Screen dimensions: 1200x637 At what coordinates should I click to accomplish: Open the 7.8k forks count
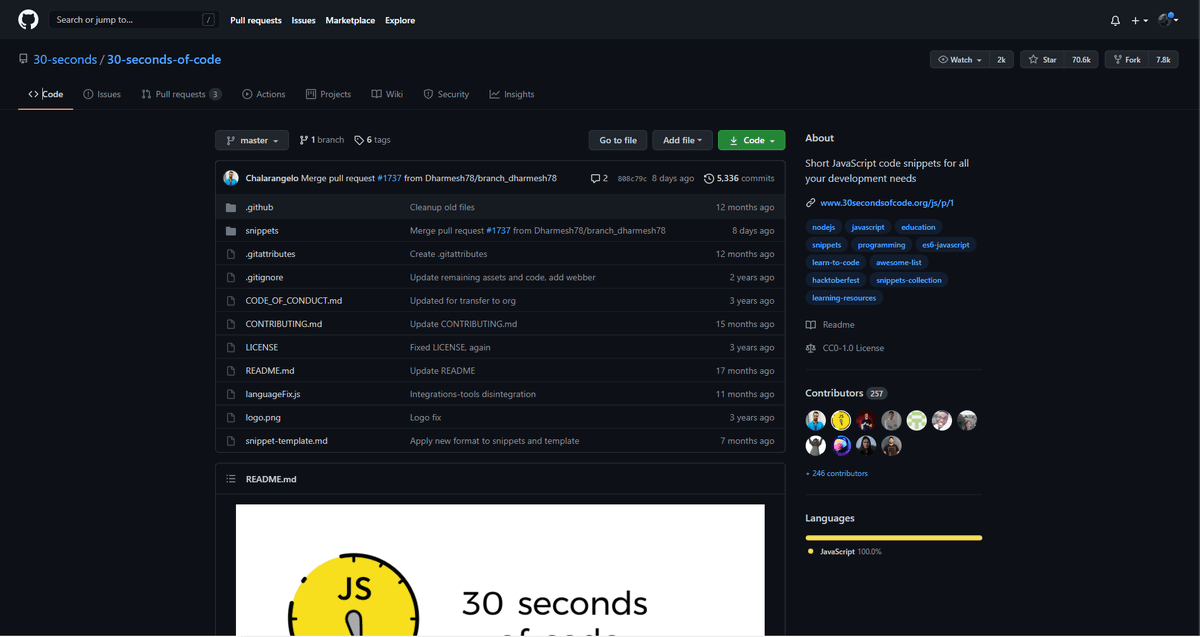click(1163, 60)
